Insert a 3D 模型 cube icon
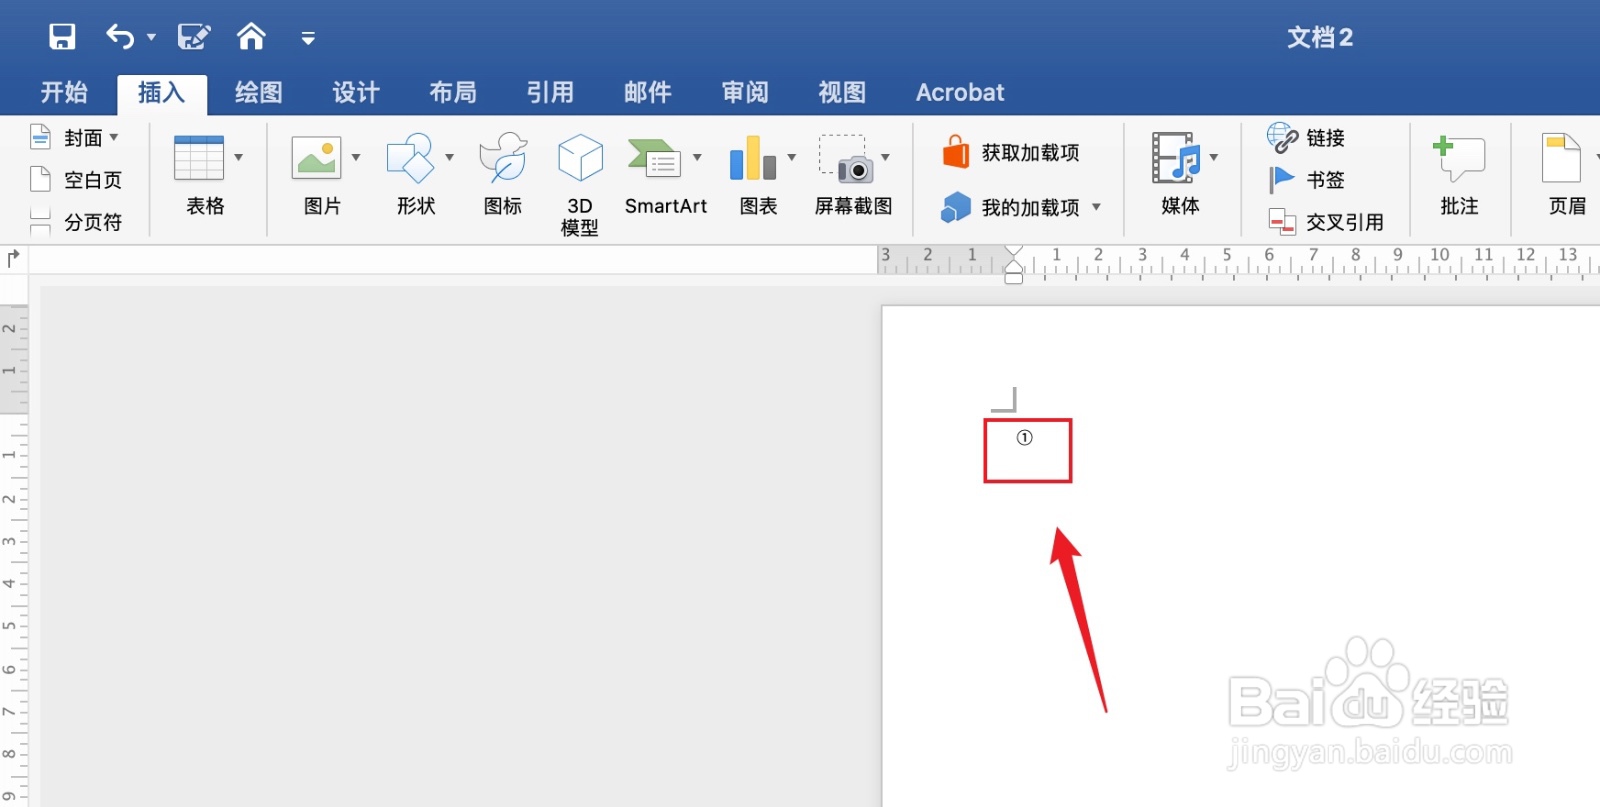 pos(580,158)
